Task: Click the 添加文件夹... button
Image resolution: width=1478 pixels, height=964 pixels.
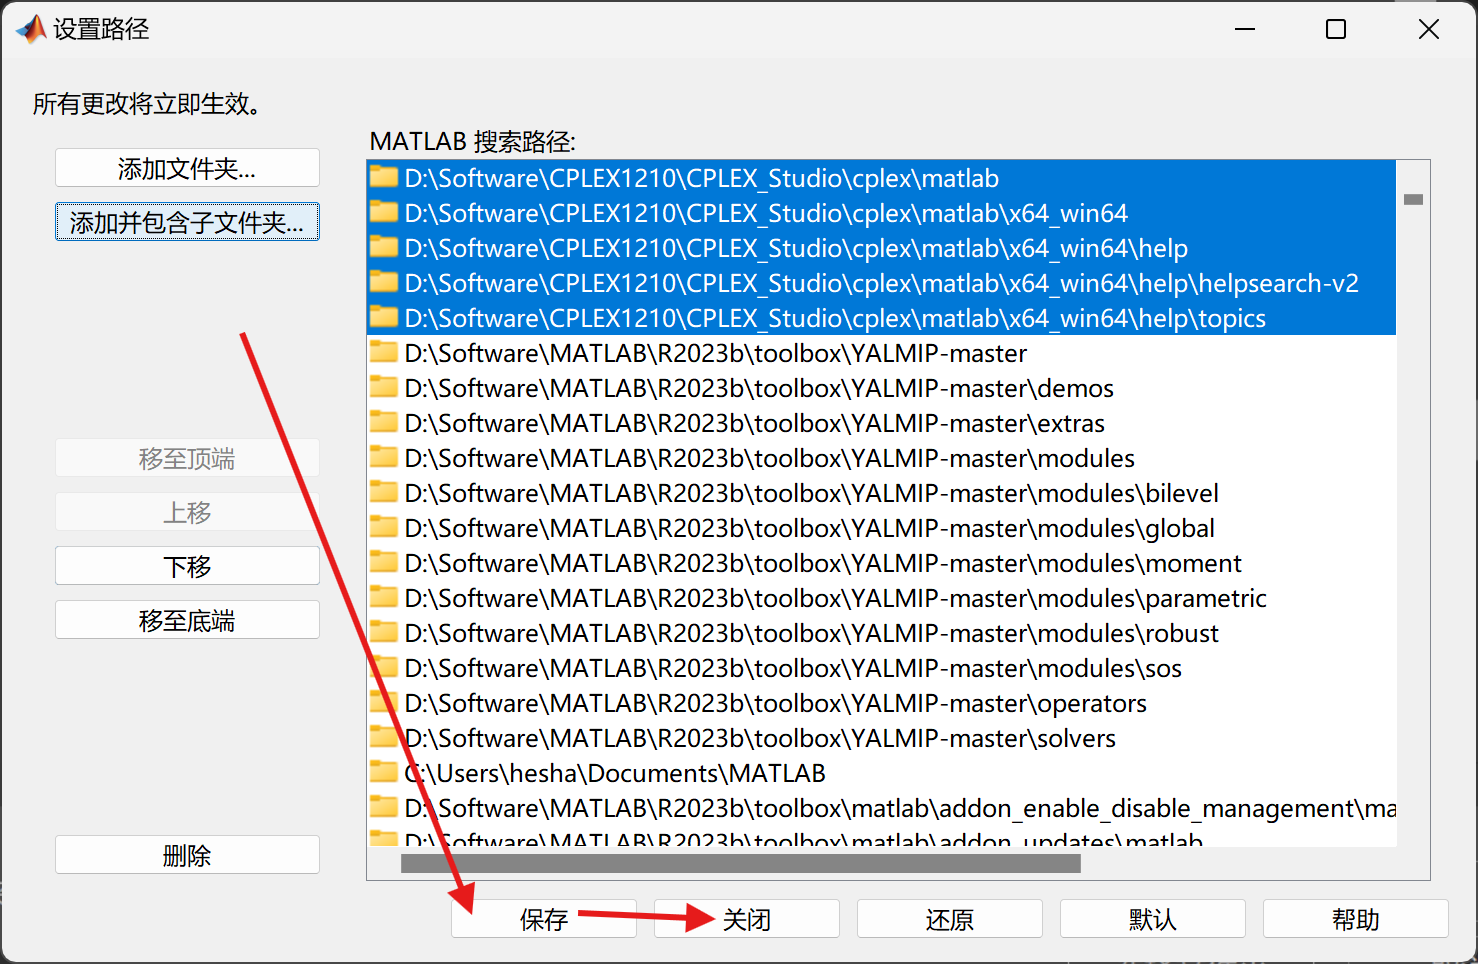Action: pos(187,168)
